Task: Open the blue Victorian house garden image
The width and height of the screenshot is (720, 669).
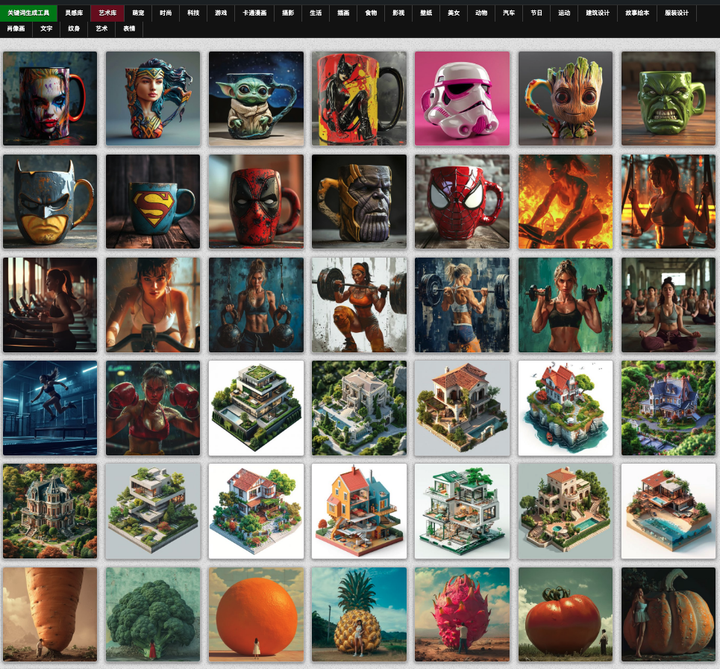Action: [x=668, y=408]
